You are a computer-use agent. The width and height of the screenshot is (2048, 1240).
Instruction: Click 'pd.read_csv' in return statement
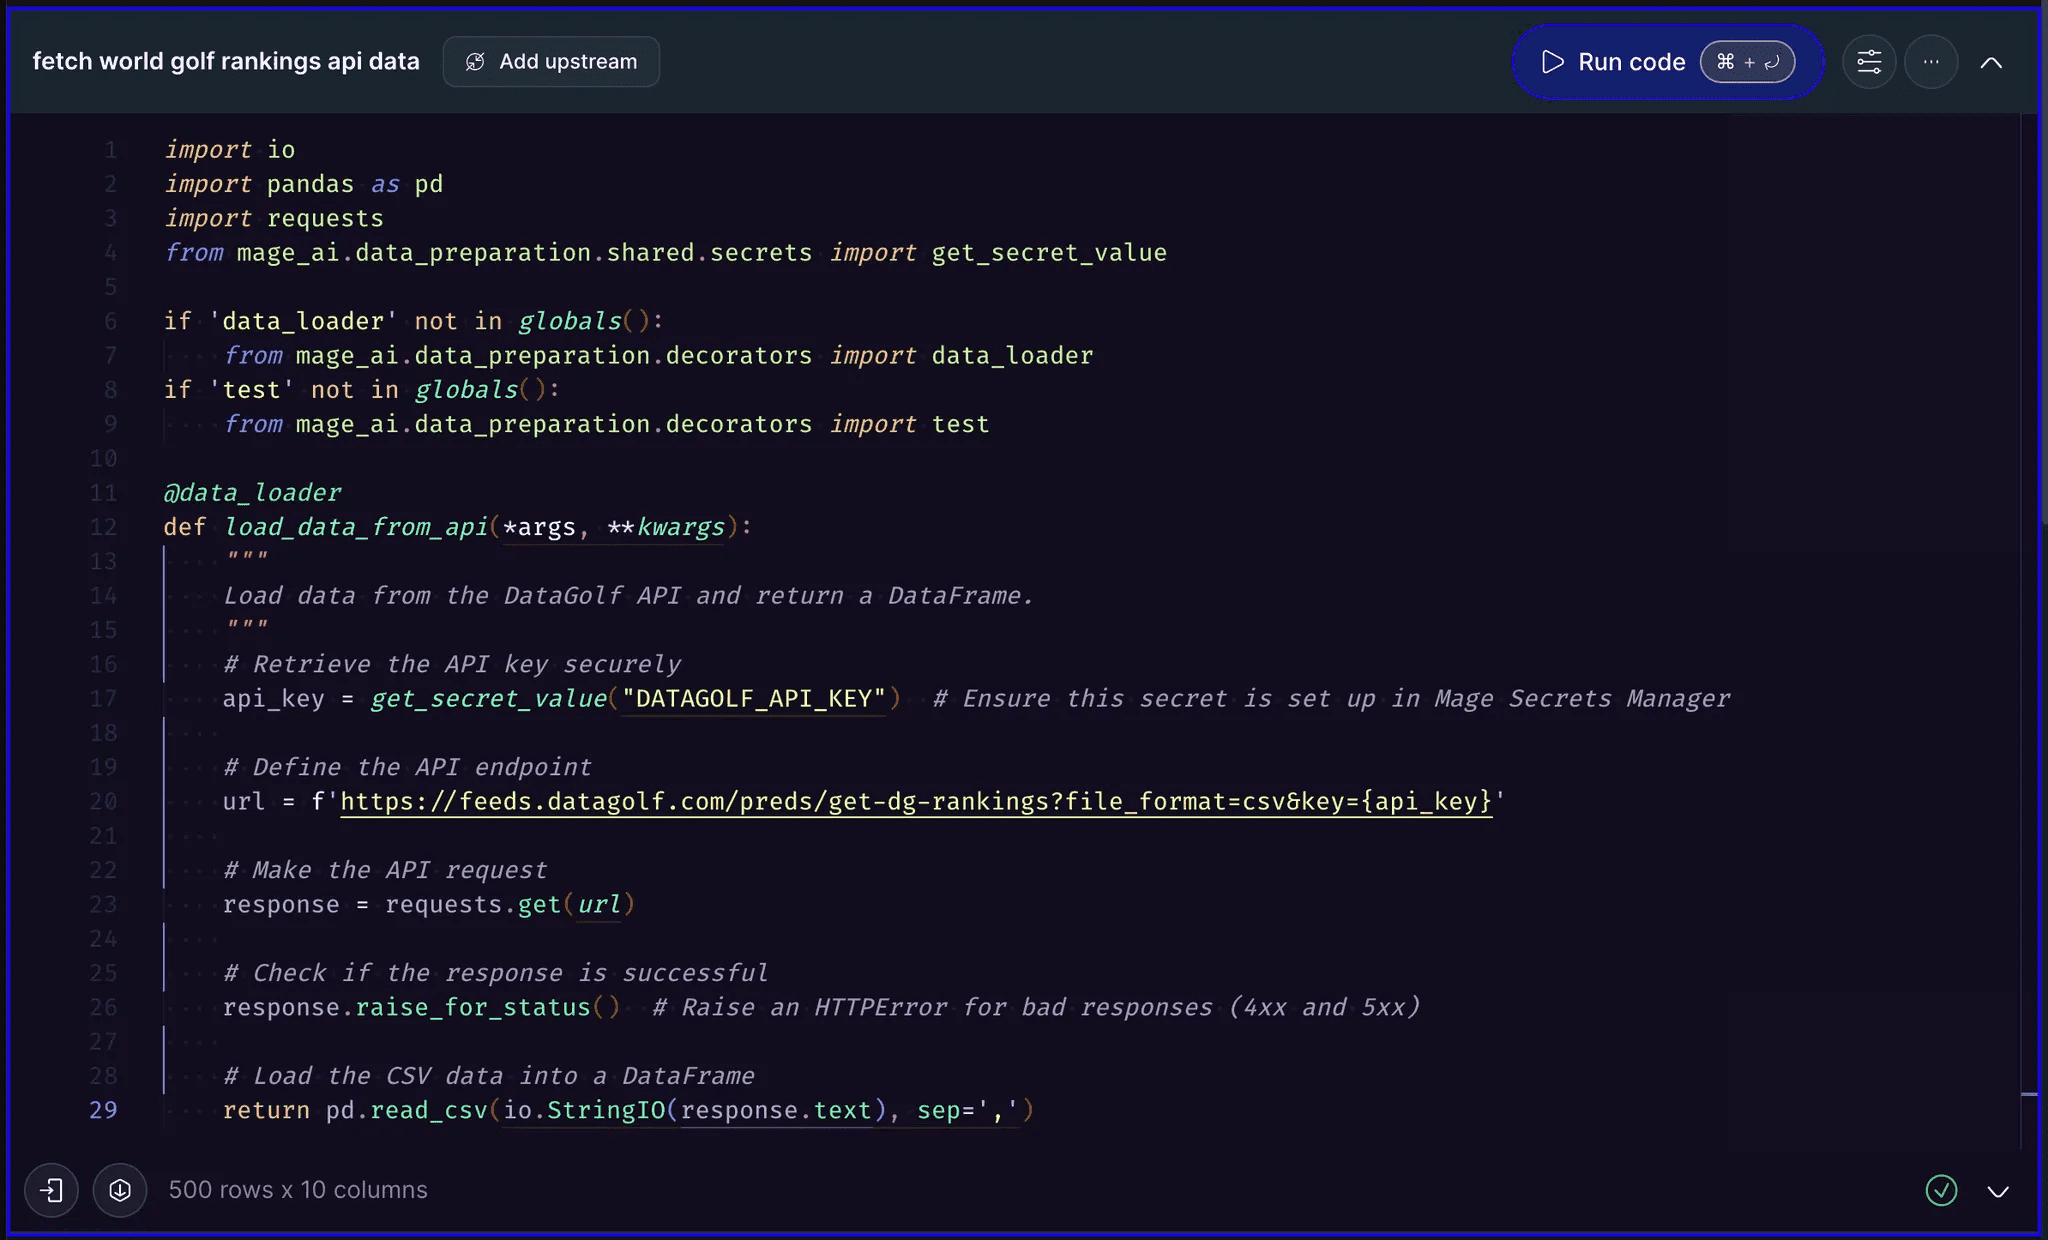click(x=406, y=1110)
